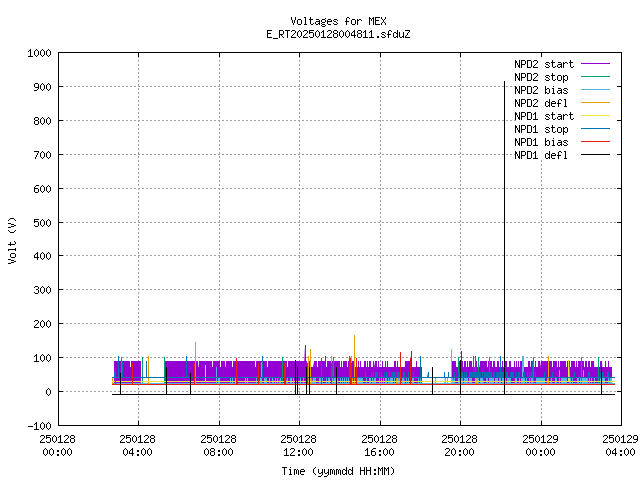Screen dimensions: 640x480
Task: Click the yellow NPD1 start legend line
Action: 595,116
